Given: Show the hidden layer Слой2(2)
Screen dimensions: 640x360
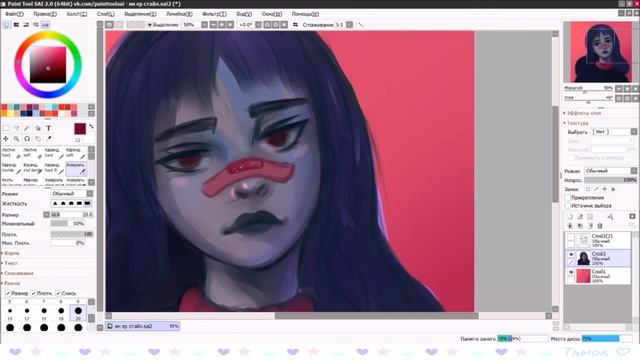Looking at the screenshot, I should pos(571,236).
